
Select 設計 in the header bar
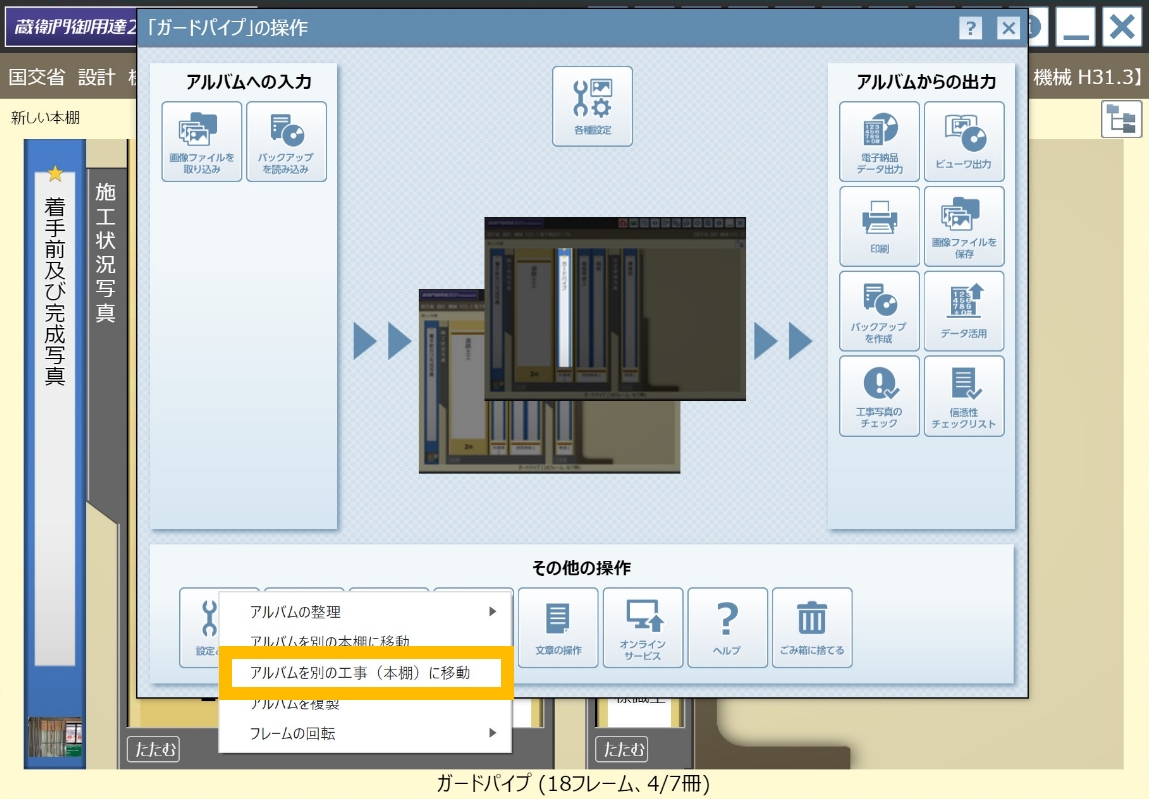(97, 77)
